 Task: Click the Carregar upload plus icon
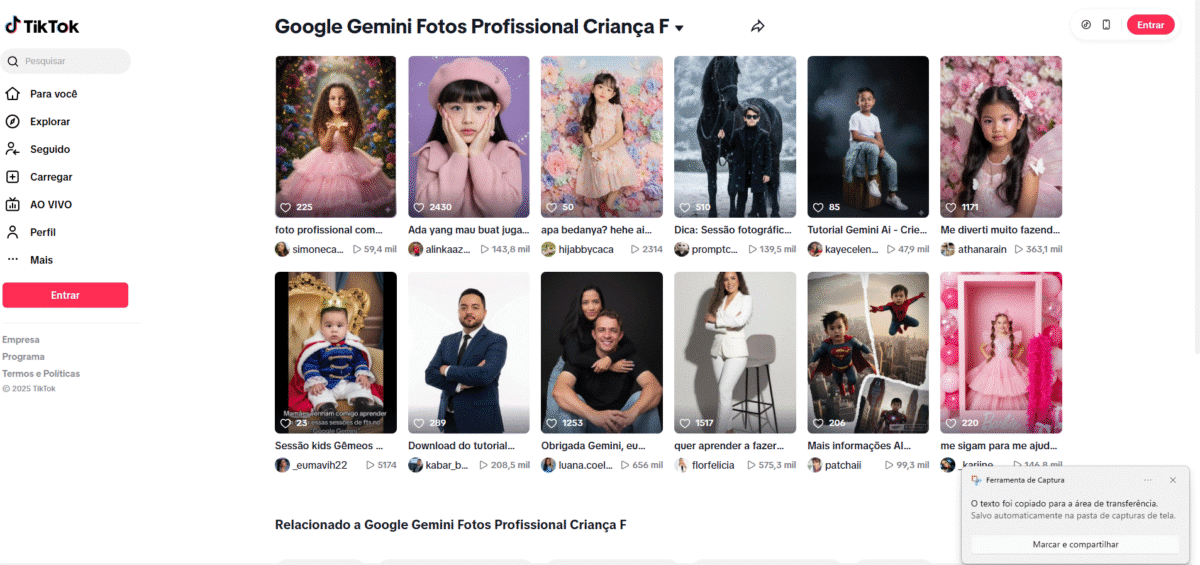point(12,177)
